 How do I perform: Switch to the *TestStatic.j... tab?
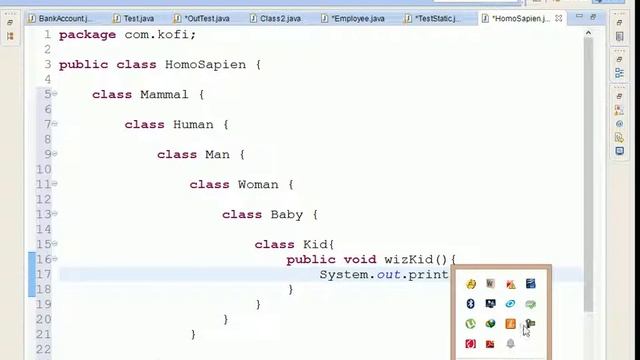432,18
